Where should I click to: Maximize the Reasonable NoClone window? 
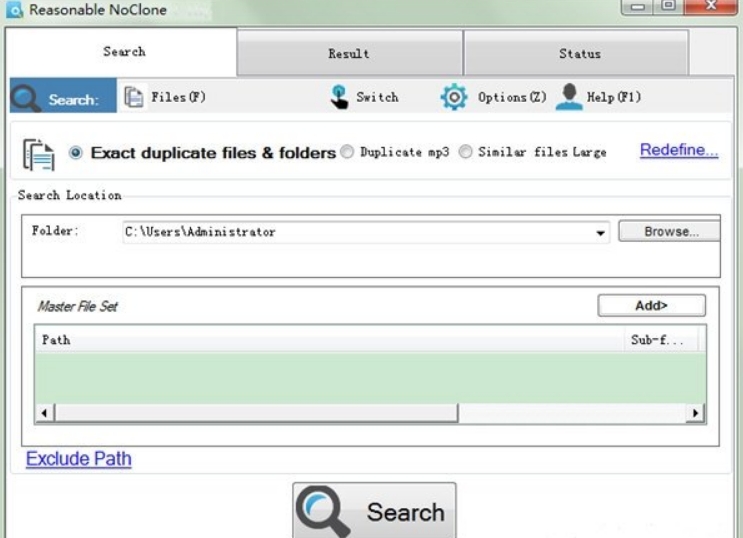point(669,6)
